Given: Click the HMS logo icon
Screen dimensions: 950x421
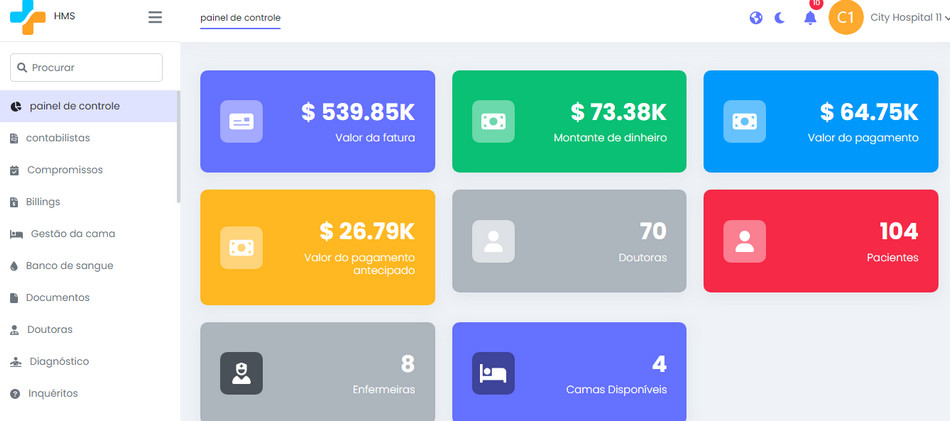Looking at the screenshot, I should point(27,16).
